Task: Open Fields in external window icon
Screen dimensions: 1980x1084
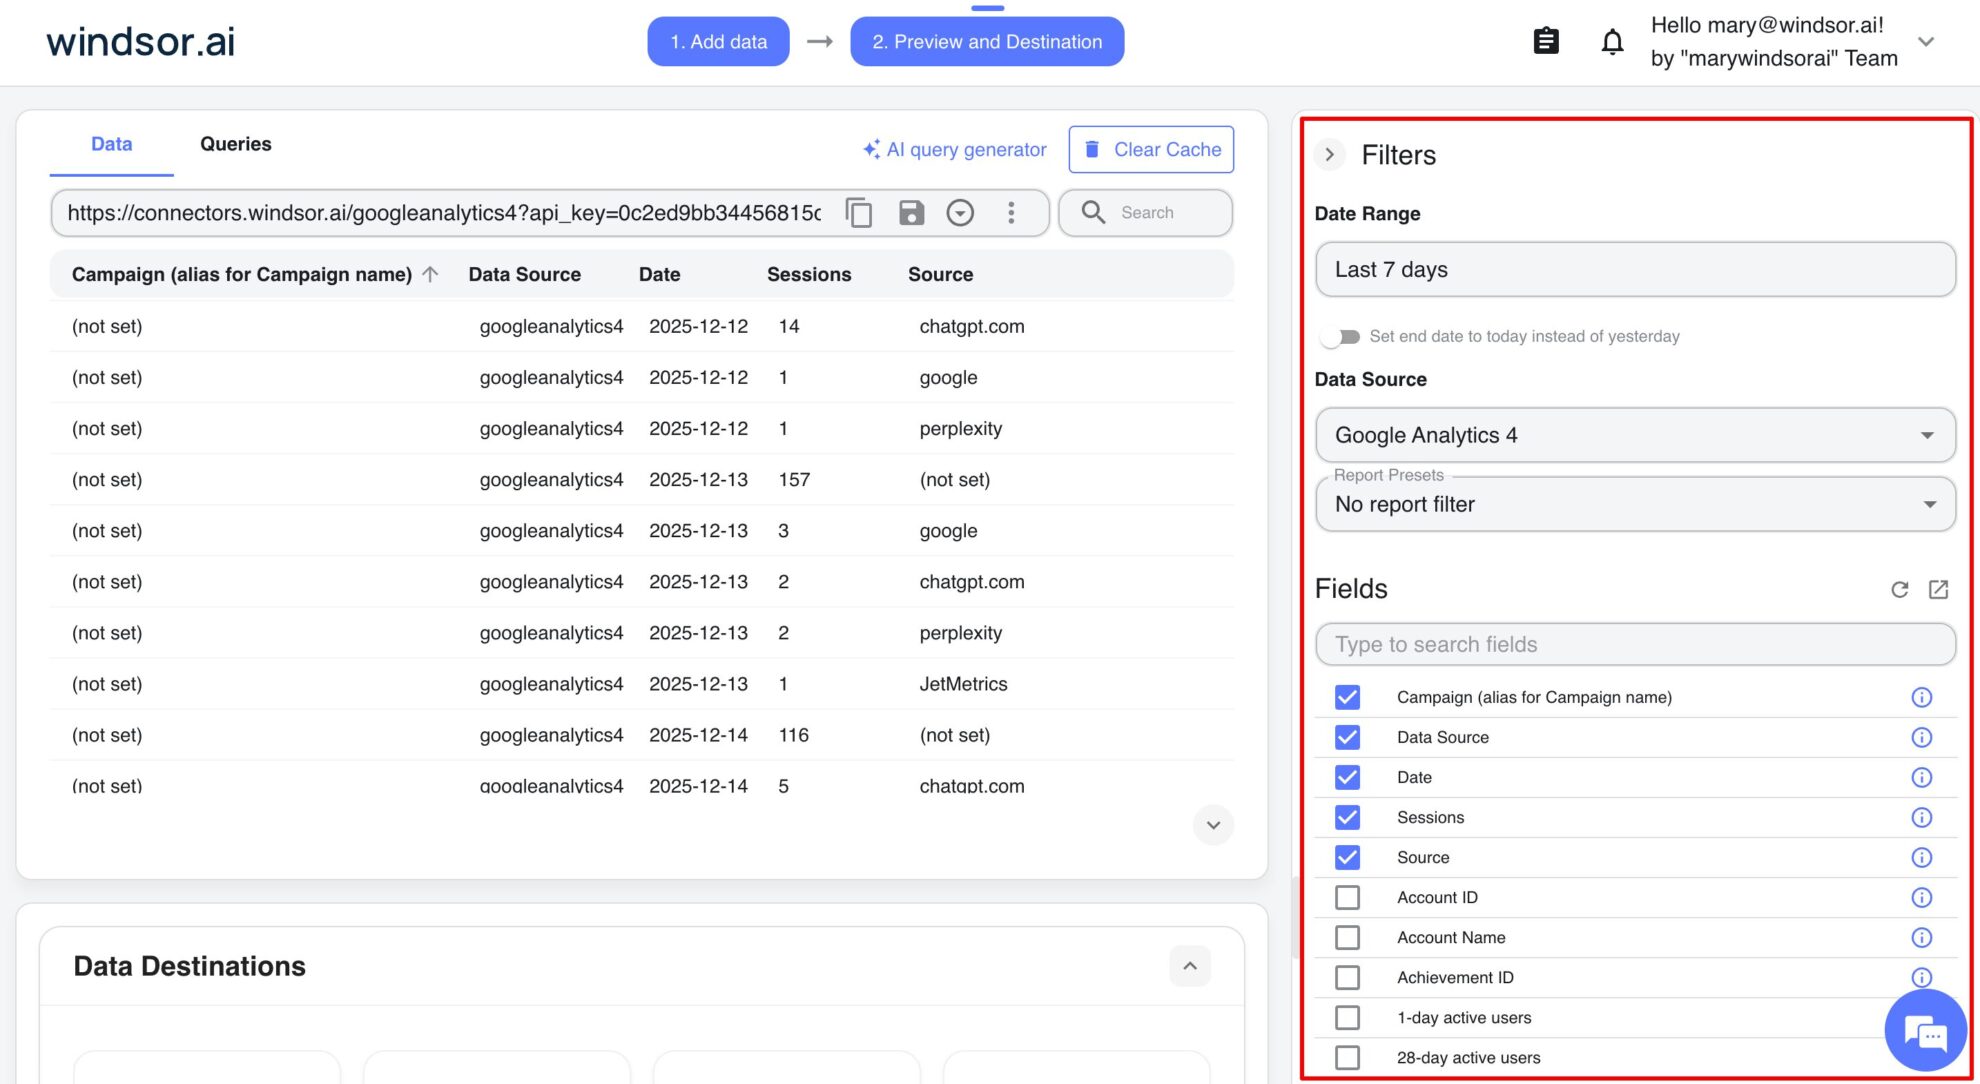Action: pyautogui.click(x=1938, y=589)
